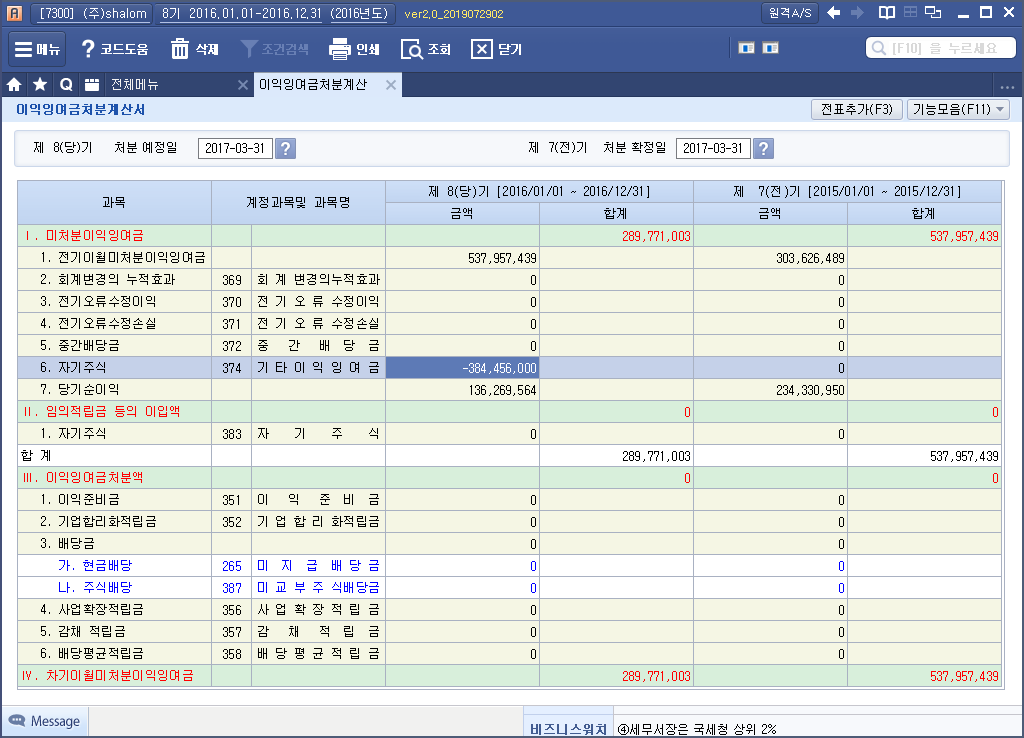Viewport: 1024px width, 738px height.
Task: Open the Message panel
Action: tap(45, 721)
